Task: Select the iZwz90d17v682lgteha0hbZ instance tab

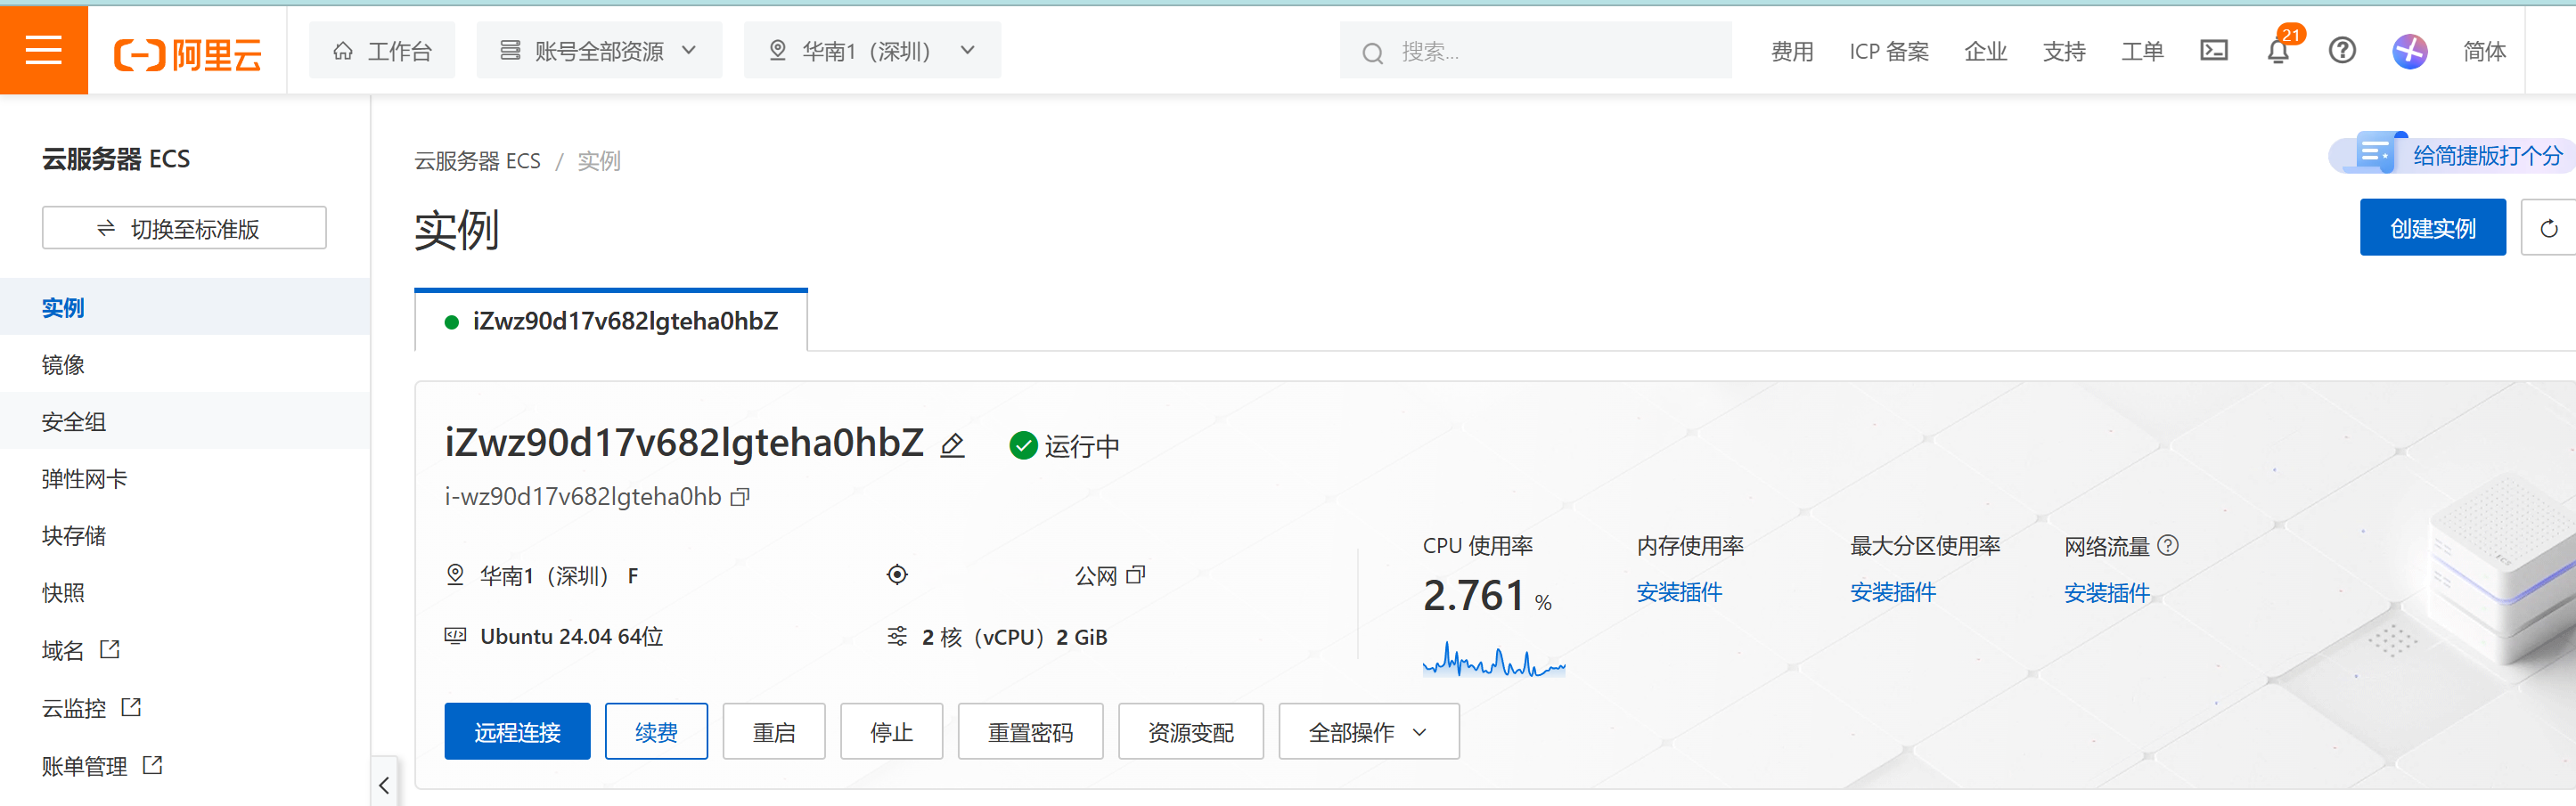Action: 611,321
